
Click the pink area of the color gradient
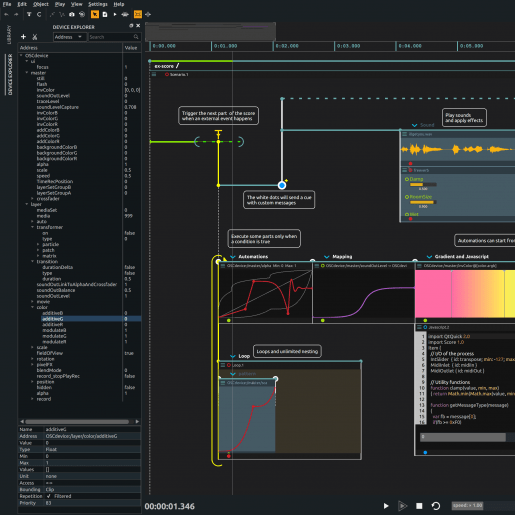(x=433, y=293)
